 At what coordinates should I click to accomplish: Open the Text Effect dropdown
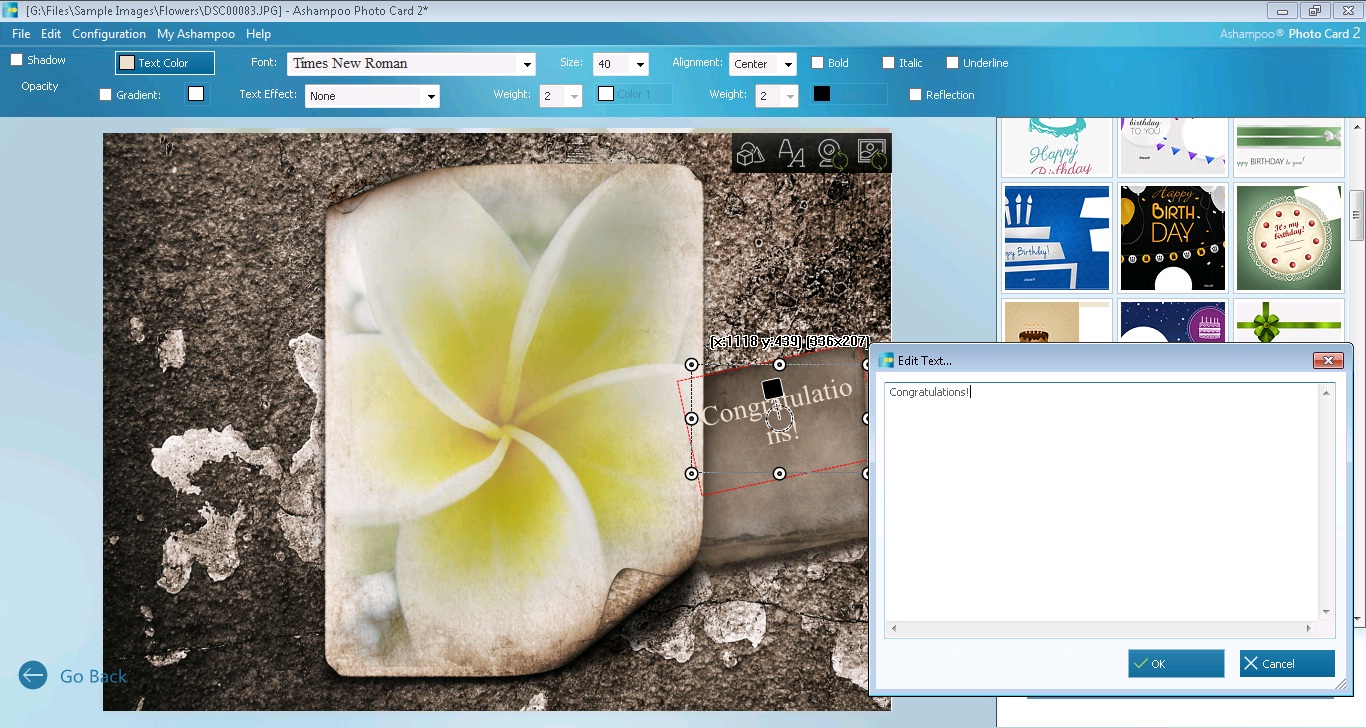click(372, 96)
